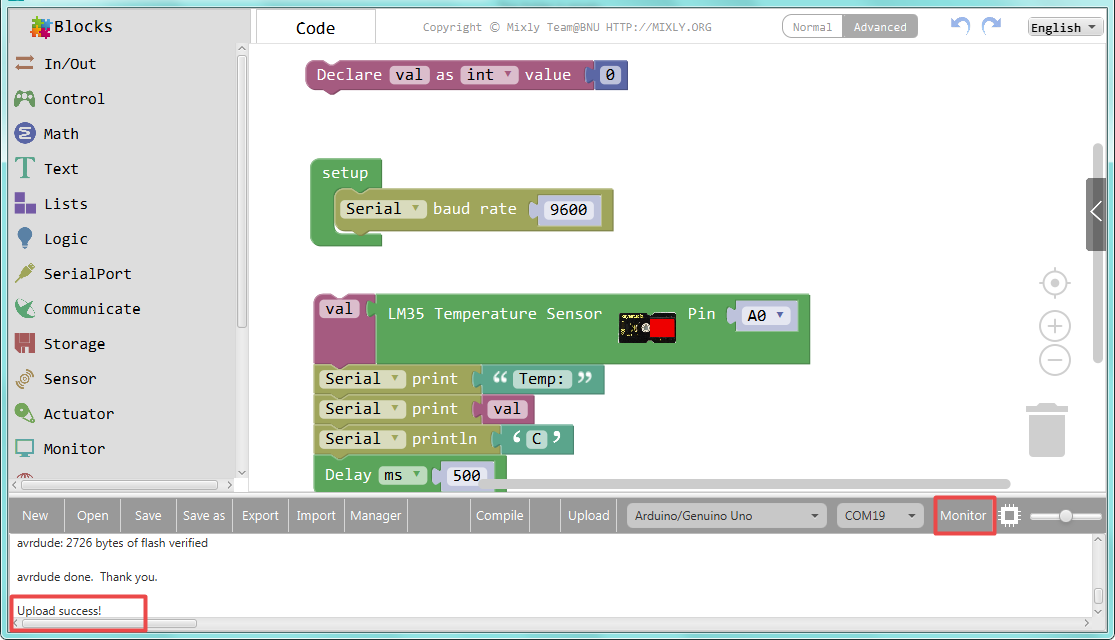Viewport: 1115px width, 640px height.
Task: Open the Logic lightbulb icon category
Action: 25,238
